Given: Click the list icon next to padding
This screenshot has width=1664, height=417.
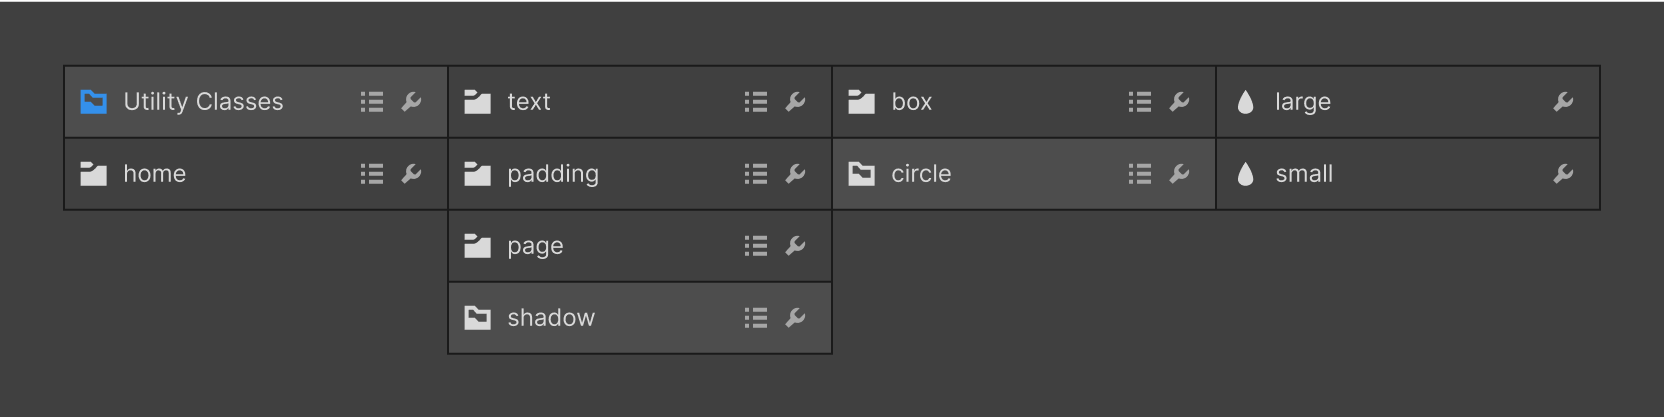Looking at the screenshot, I should click(756, 174).
